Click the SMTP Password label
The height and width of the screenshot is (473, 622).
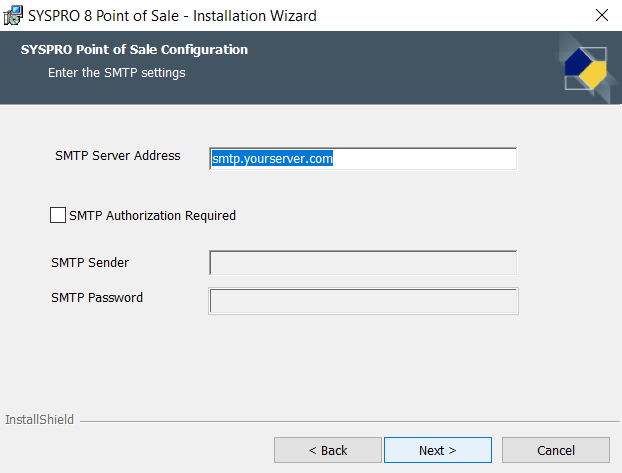point(97,298)
